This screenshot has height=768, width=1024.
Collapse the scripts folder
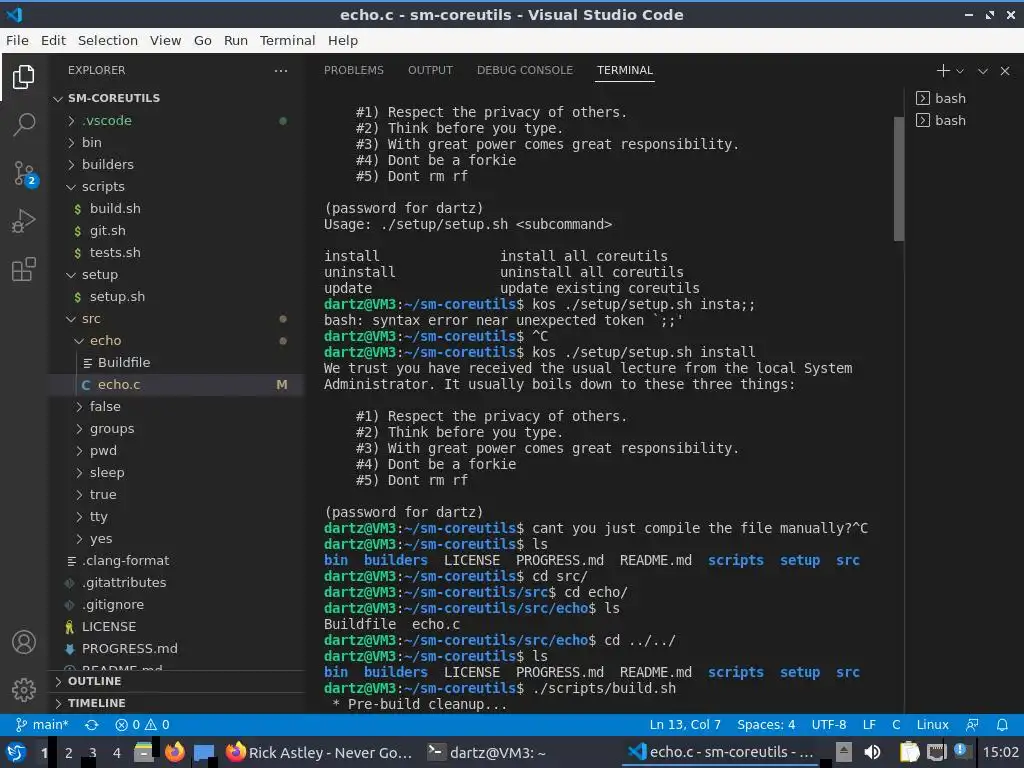click(176, 187)
